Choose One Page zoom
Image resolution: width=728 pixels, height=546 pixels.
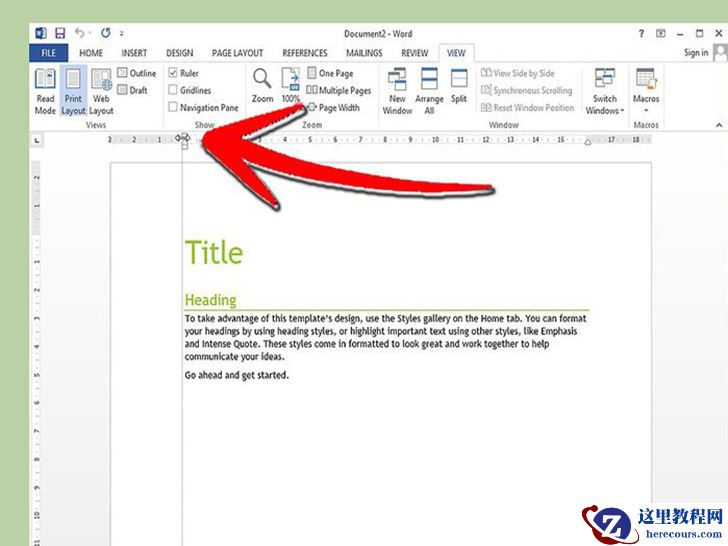click(x=331, y=73)
